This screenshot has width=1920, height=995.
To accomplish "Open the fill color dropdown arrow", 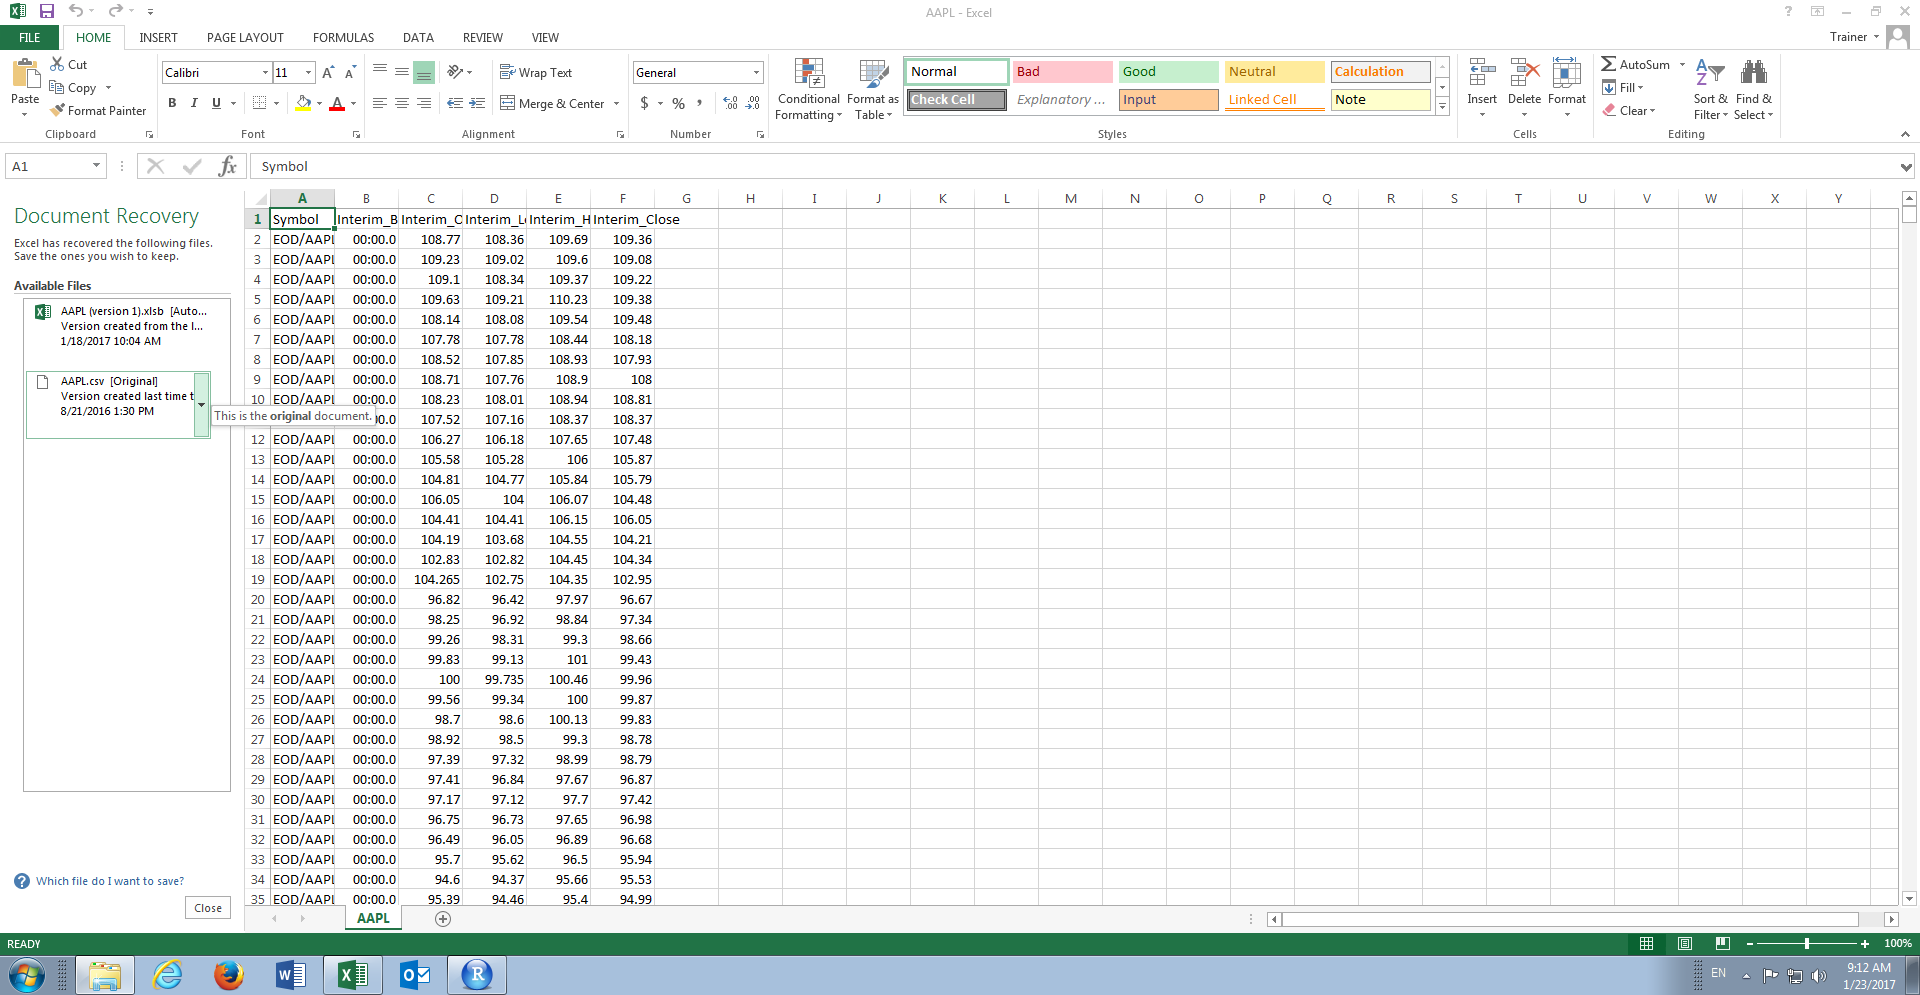I will pos(319,104).
